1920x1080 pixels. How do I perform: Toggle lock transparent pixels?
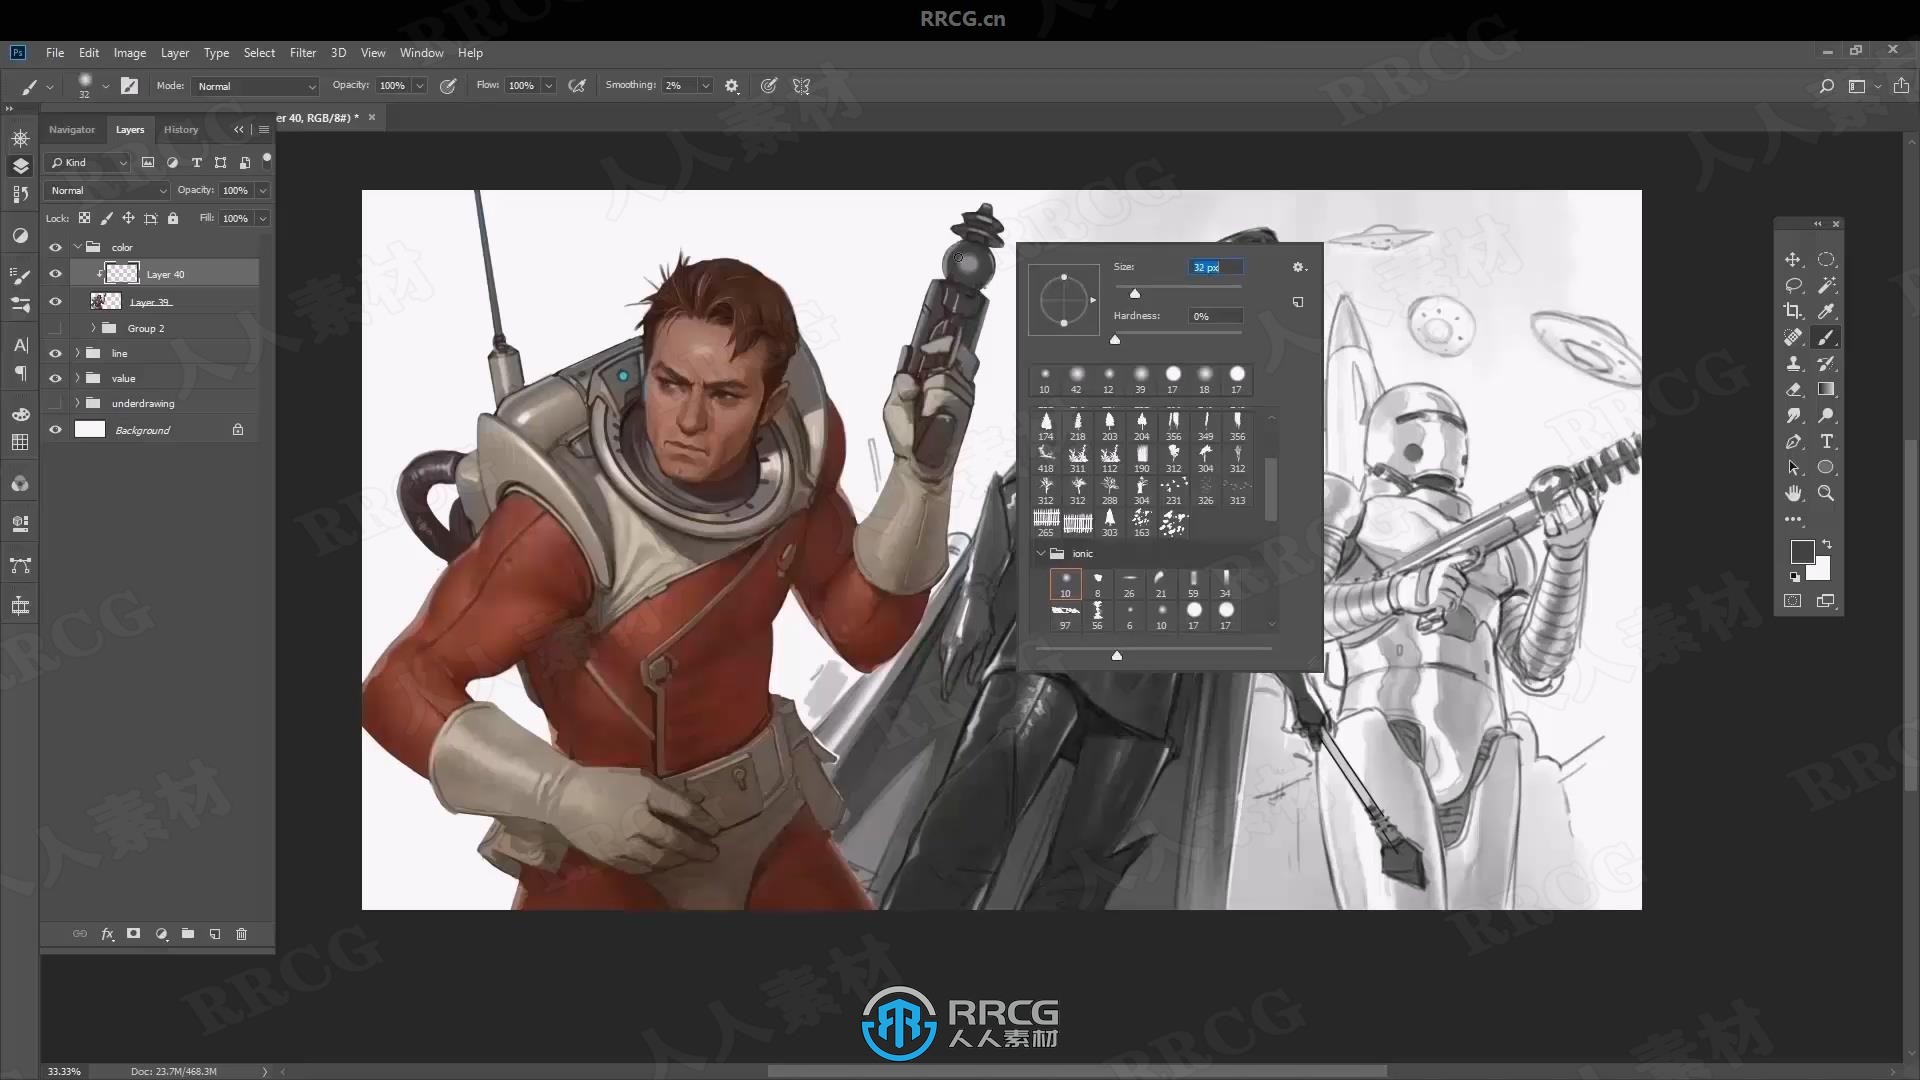click(84, 218)
